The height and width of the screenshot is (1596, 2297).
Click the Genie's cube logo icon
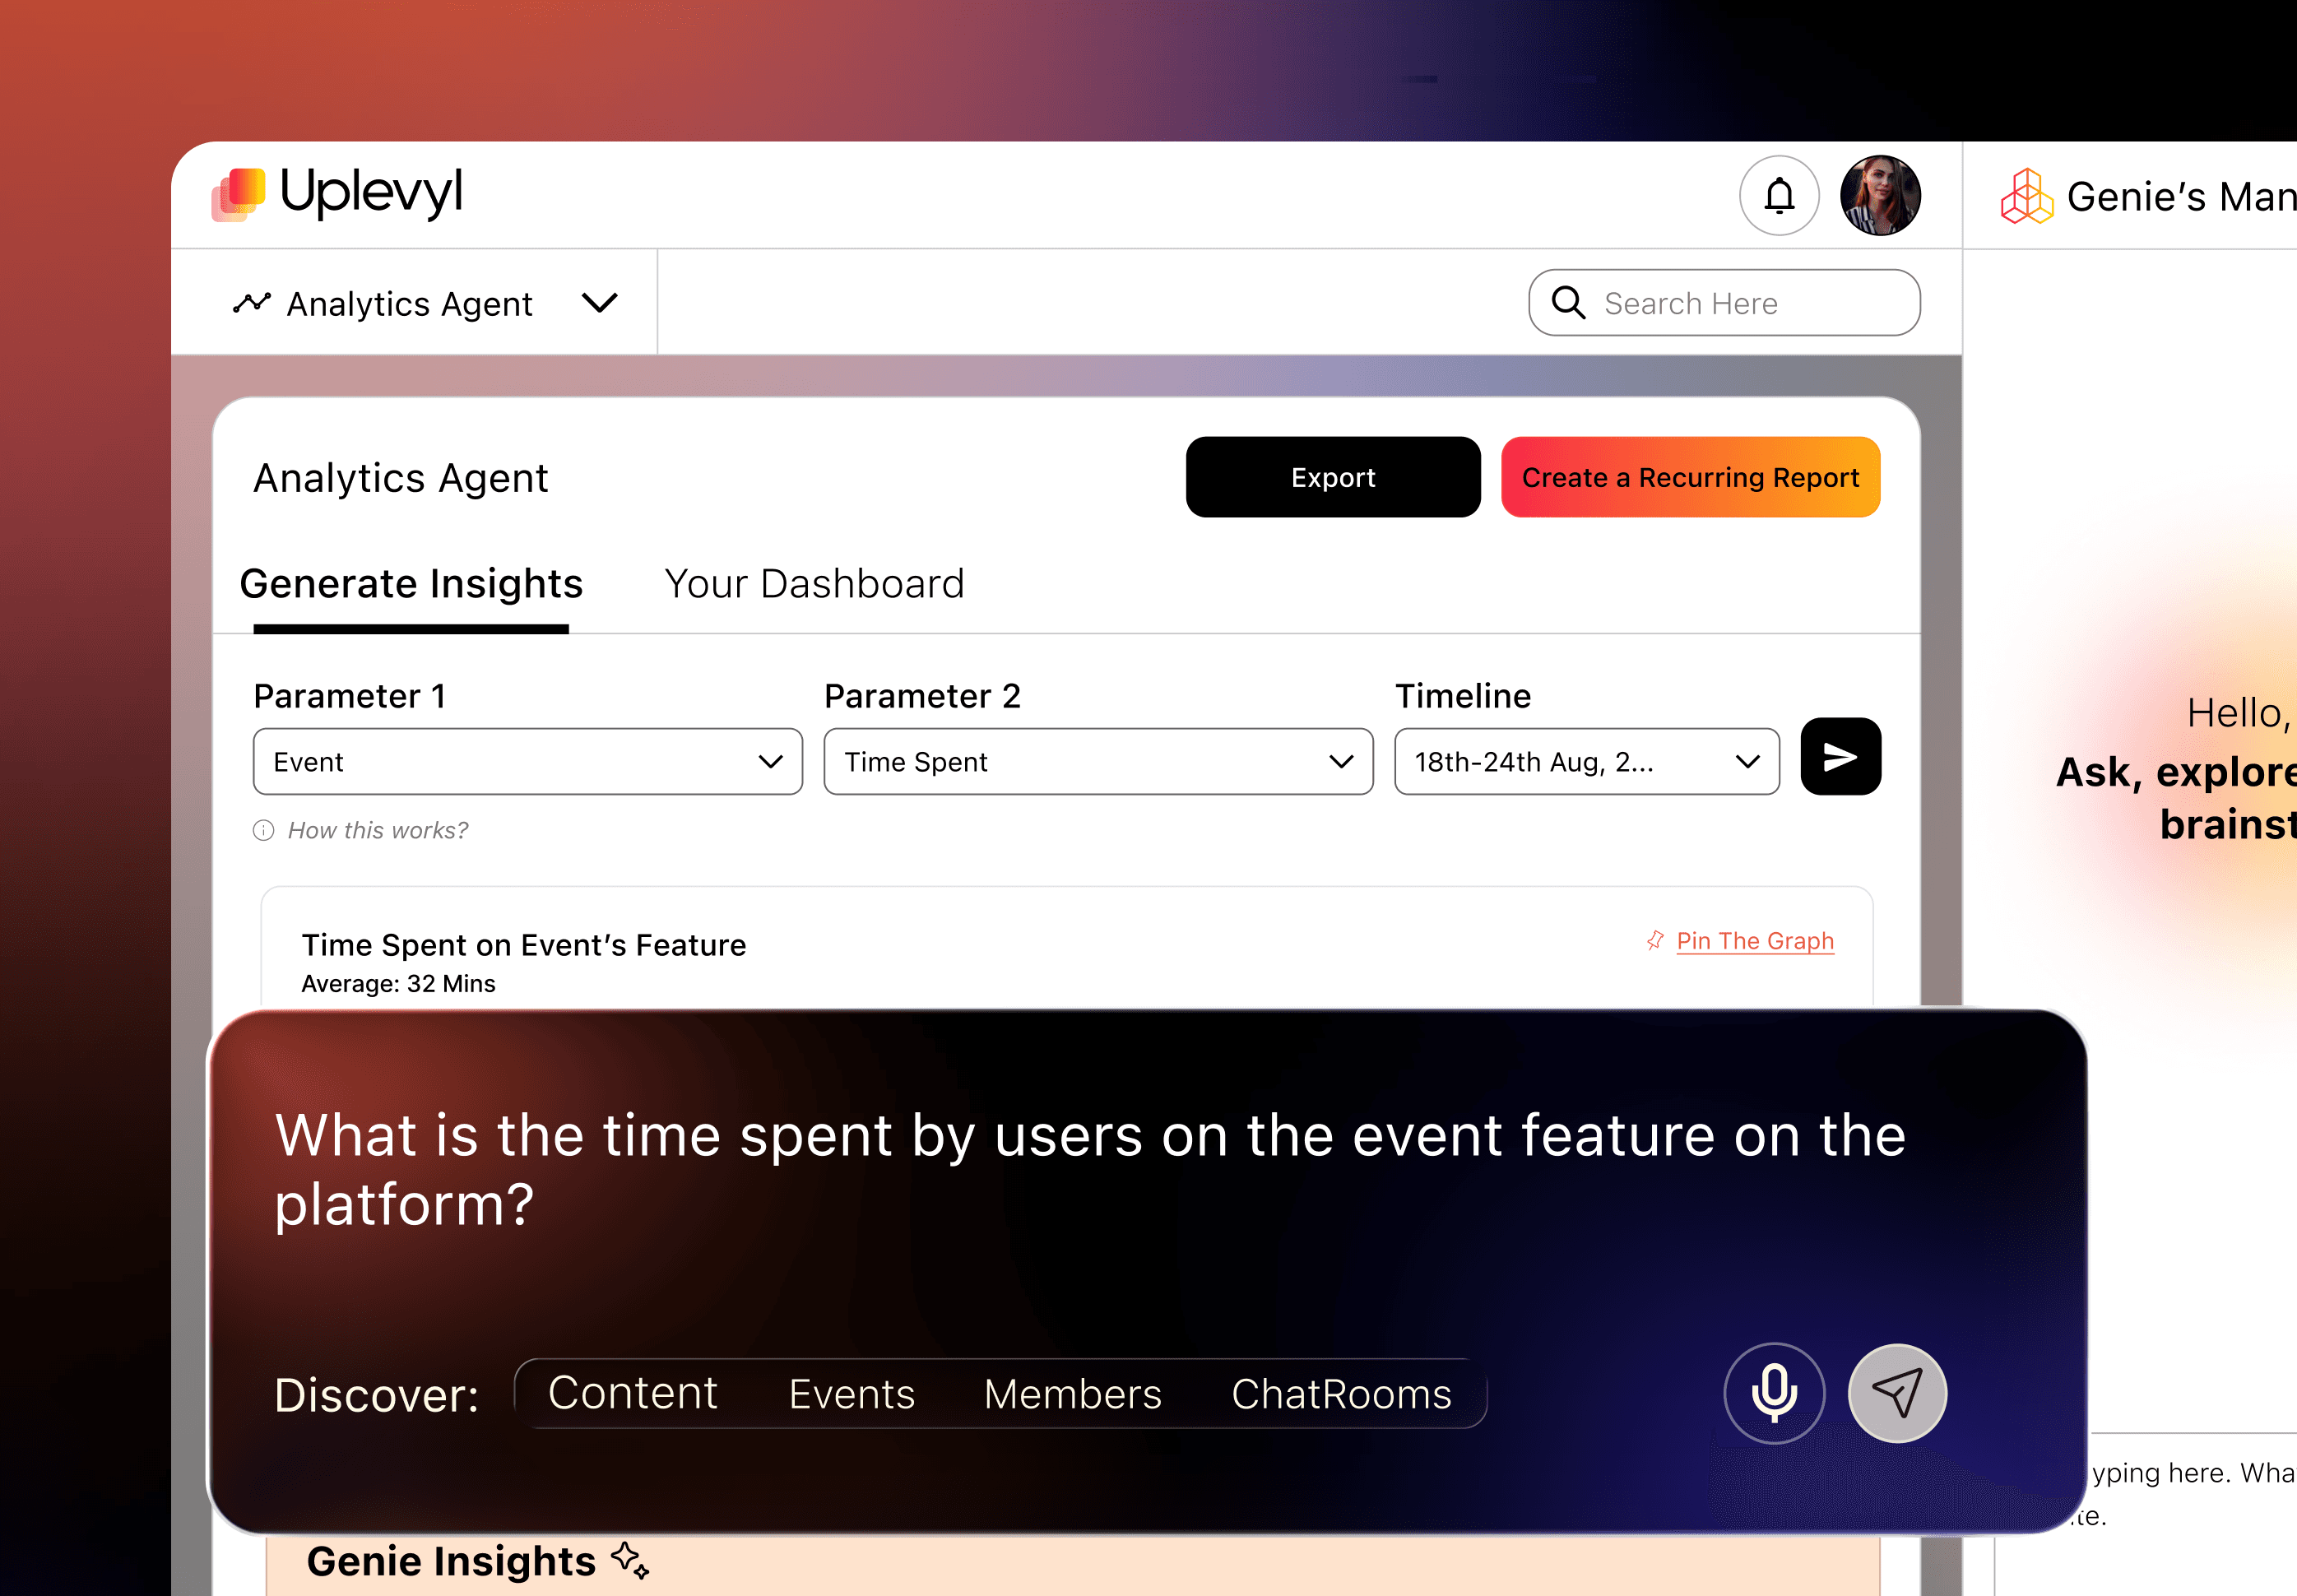tap(2026, 196)
